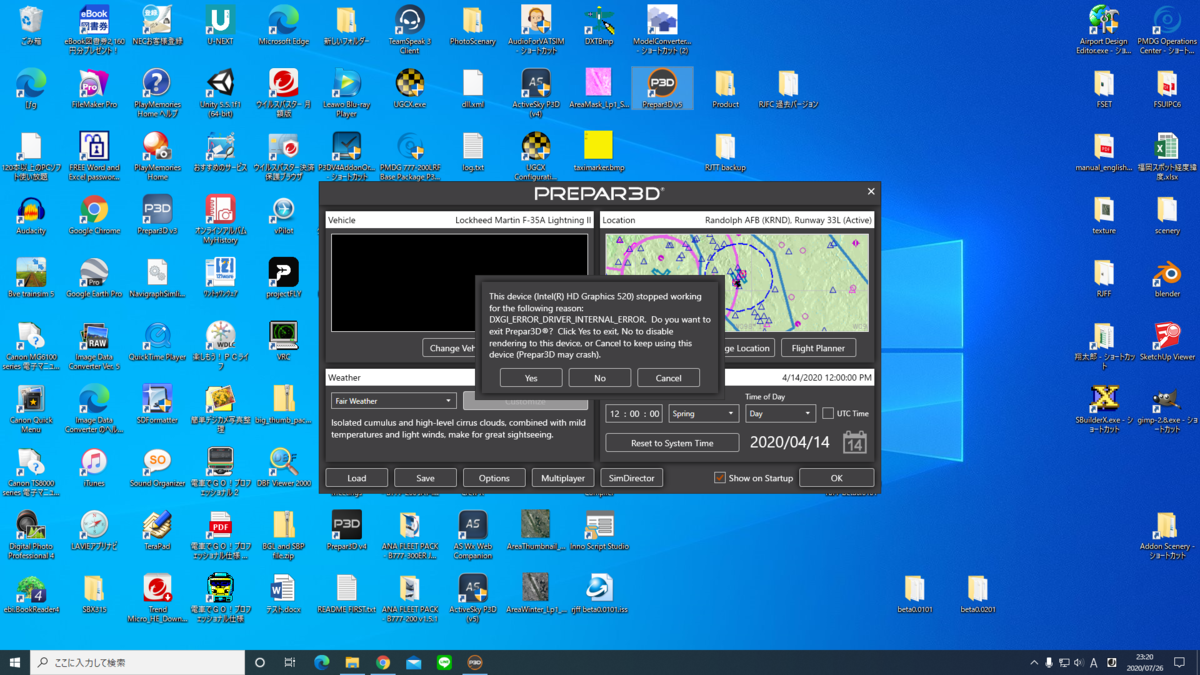Select the FileMaker Pro desktop icon
The image size is (1200, 675).
94,89
